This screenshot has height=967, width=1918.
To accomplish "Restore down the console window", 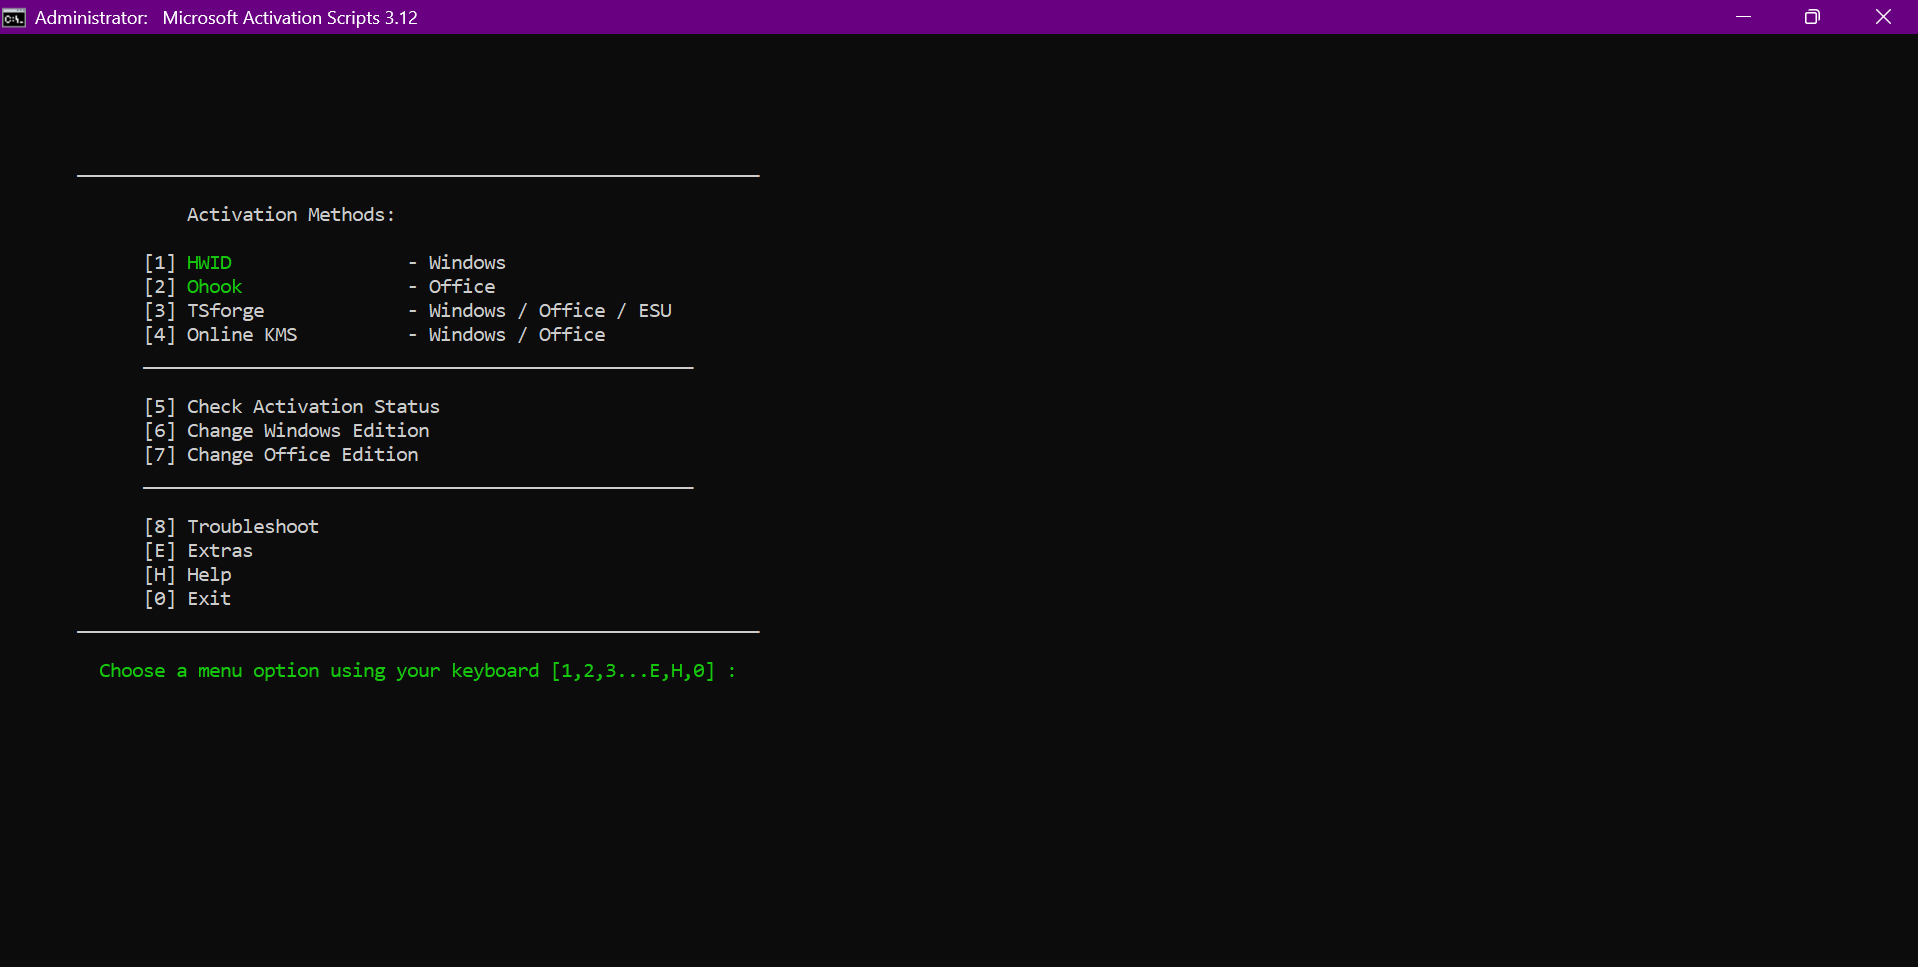I will (1812, 17).
